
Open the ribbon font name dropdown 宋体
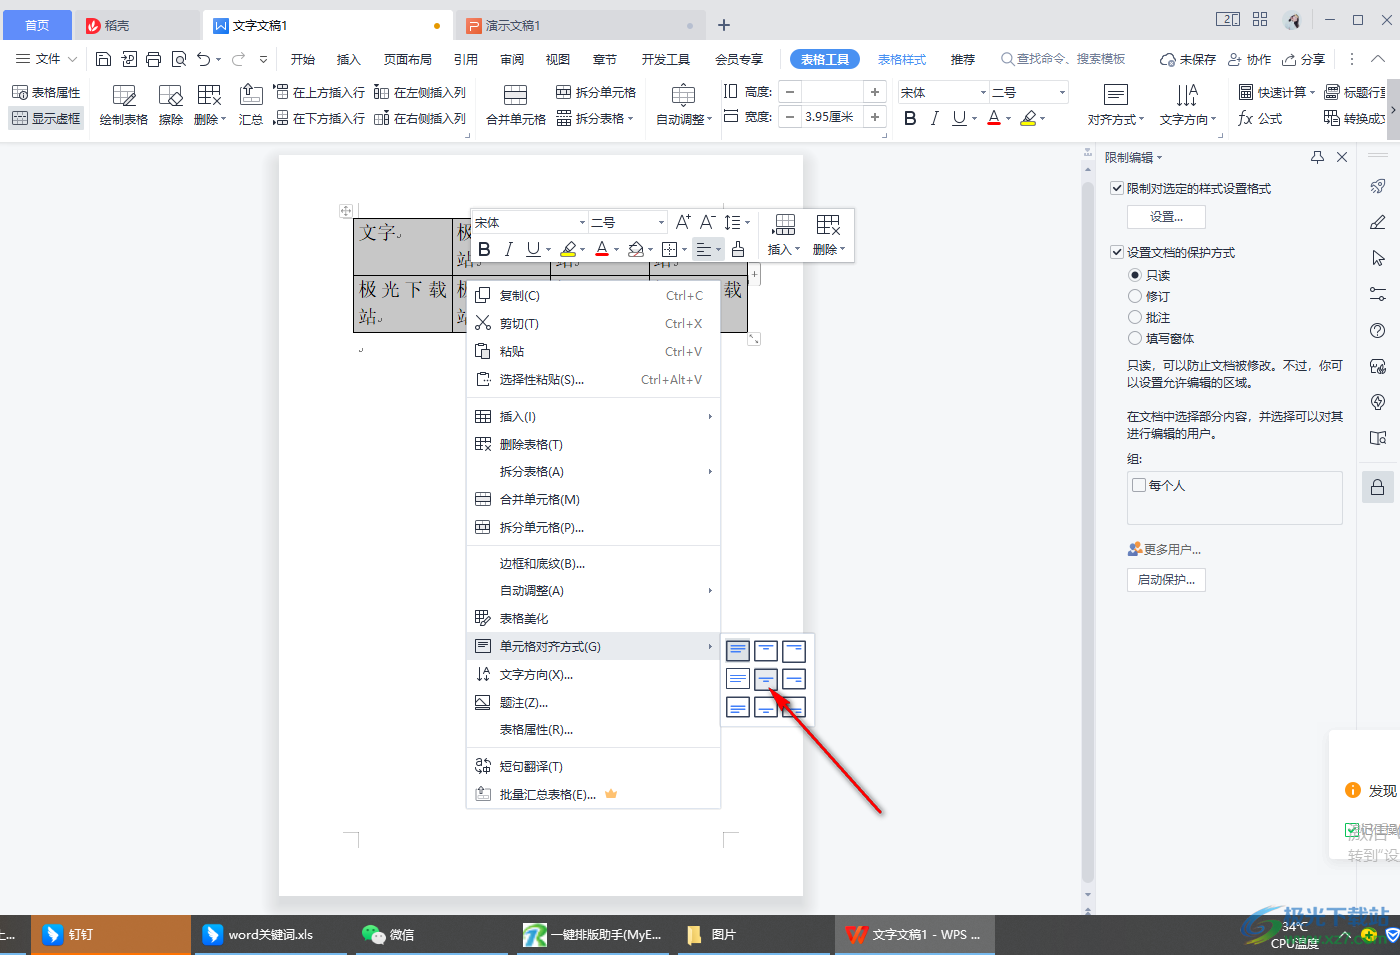[x=983, y=92]
